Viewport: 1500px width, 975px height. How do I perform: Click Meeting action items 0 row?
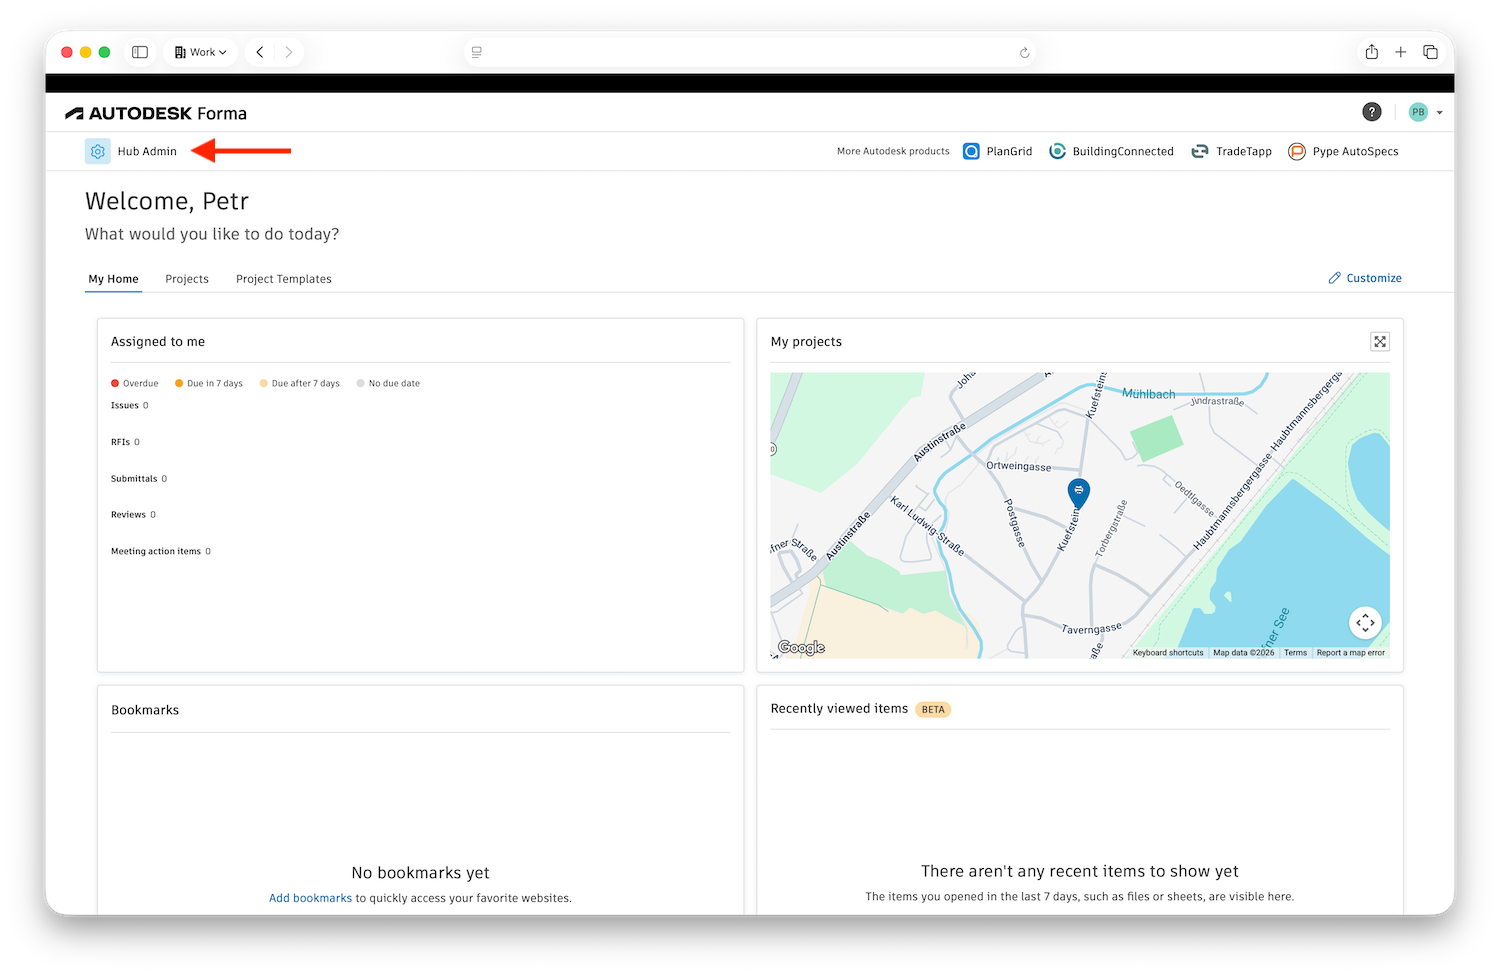[161, 552]
